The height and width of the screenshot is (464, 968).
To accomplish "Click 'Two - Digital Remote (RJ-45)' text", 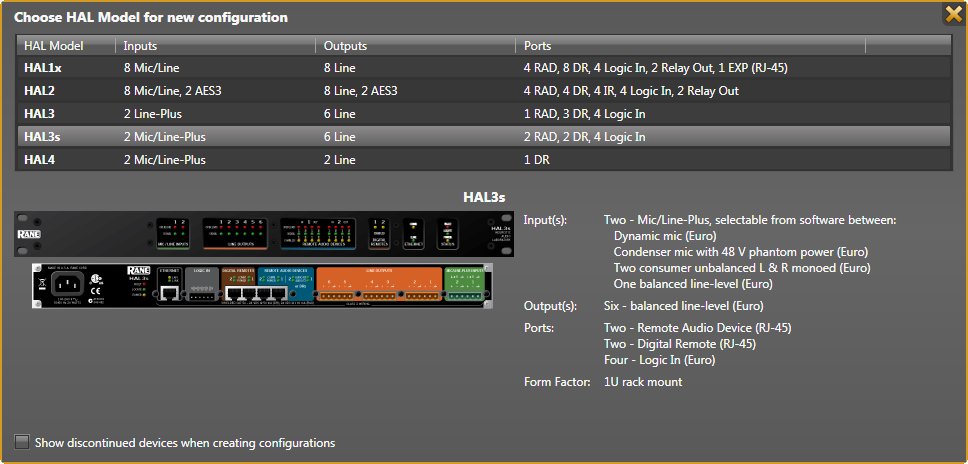I will (680, 344).
